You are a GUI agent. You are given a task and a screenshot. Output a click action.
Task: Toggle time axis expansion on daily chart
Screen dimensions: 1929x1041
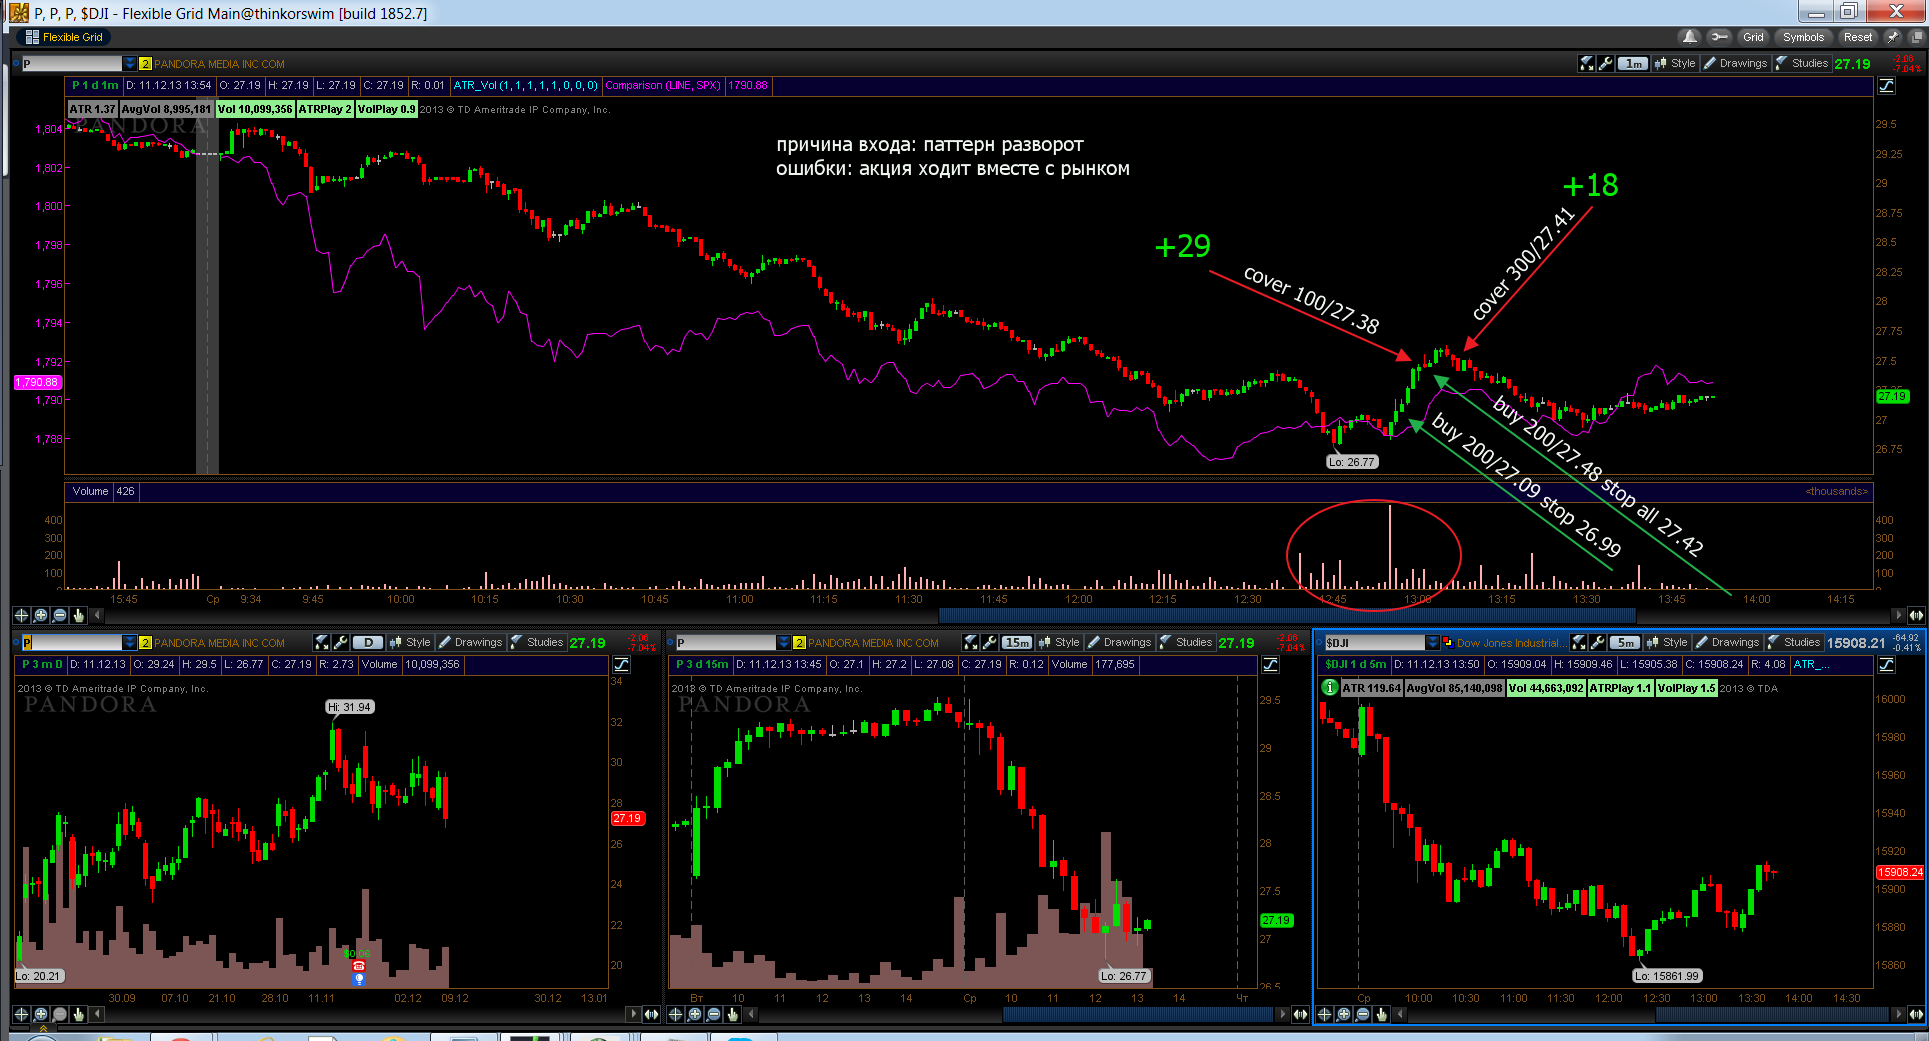[651, 1014]
